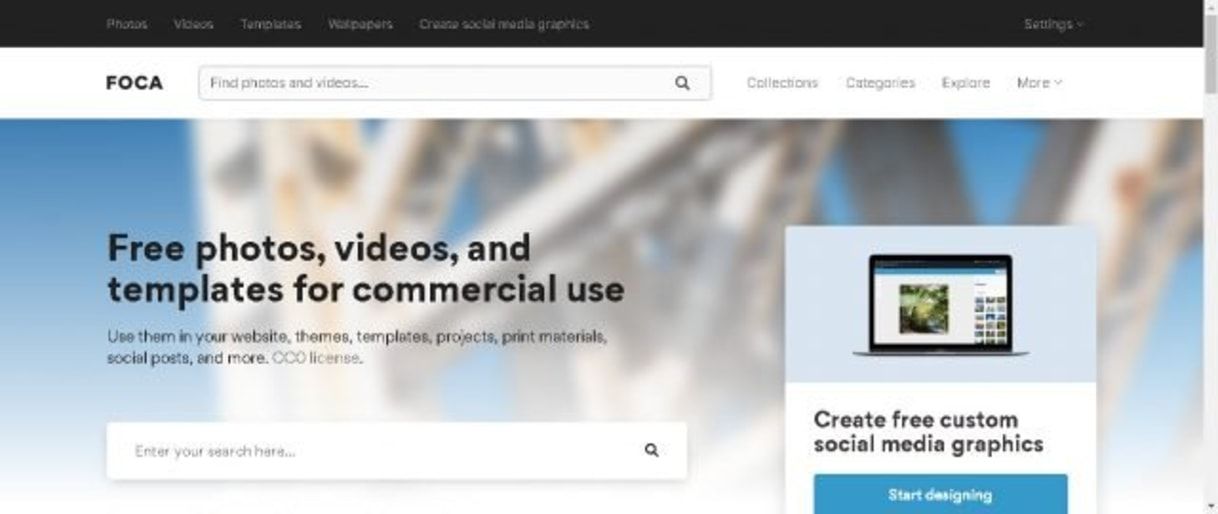Screen dimensions: 1218x514
Task: Click the laptop preview image
Action: (940, 305)
